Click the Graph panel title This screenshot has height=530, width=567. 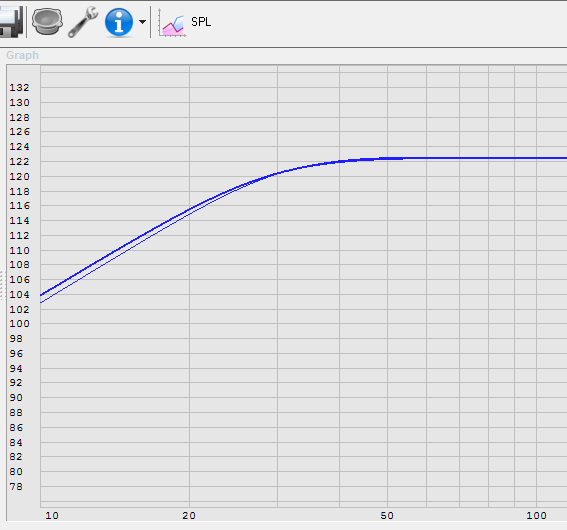22,55
